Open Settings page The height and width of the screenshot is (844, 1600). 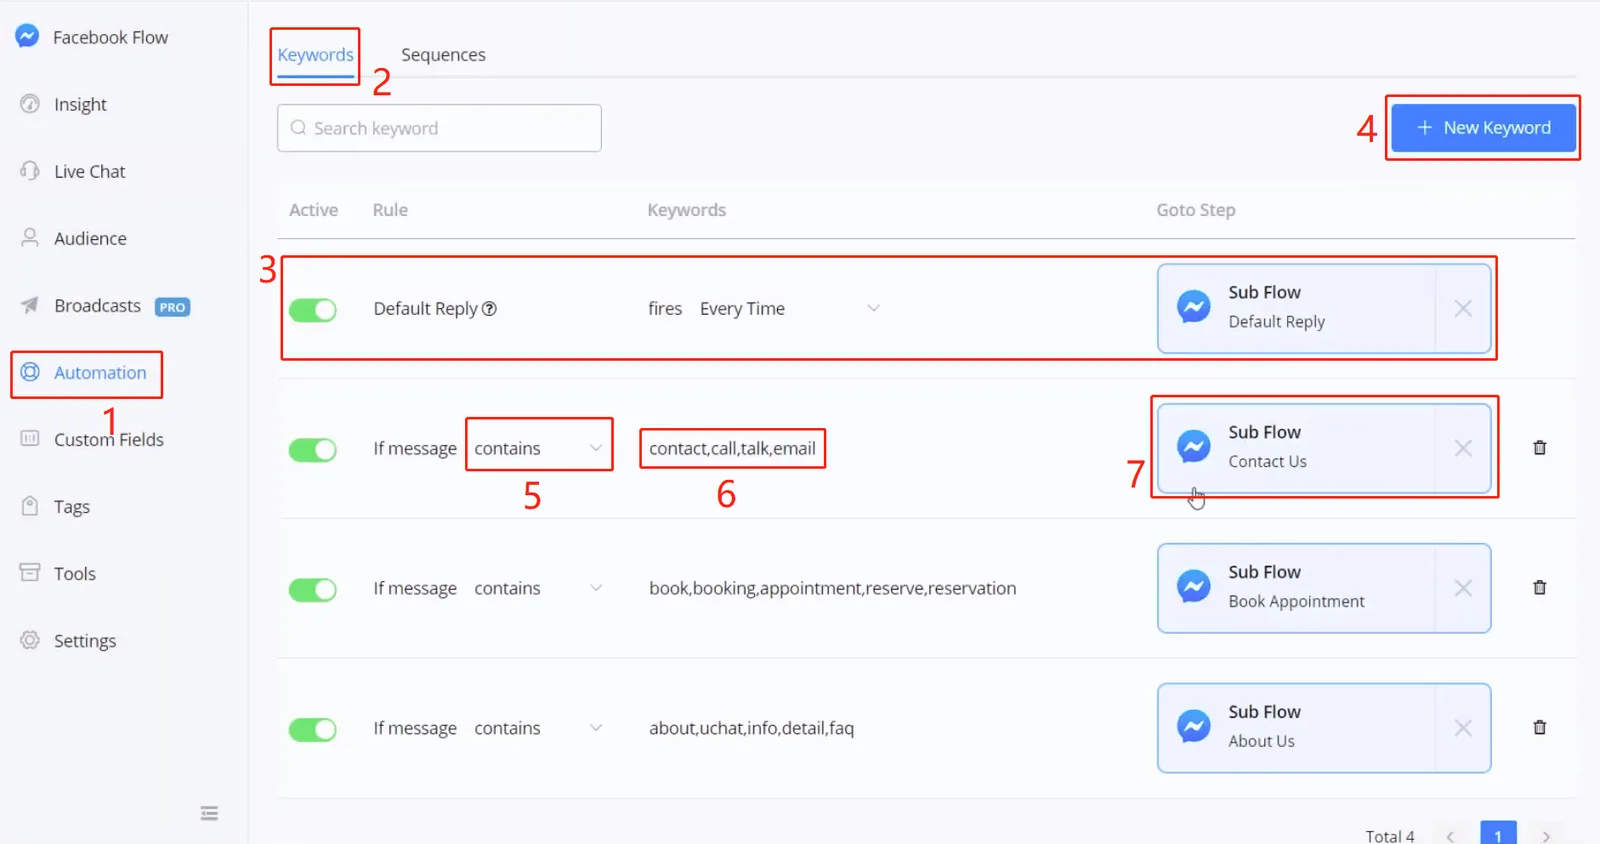click(85, 640)
